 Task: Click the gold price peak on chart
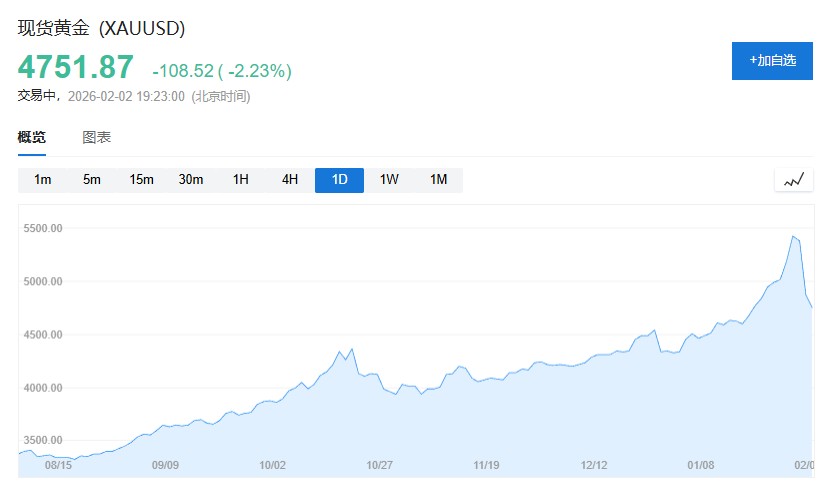[x=793, y=236]
